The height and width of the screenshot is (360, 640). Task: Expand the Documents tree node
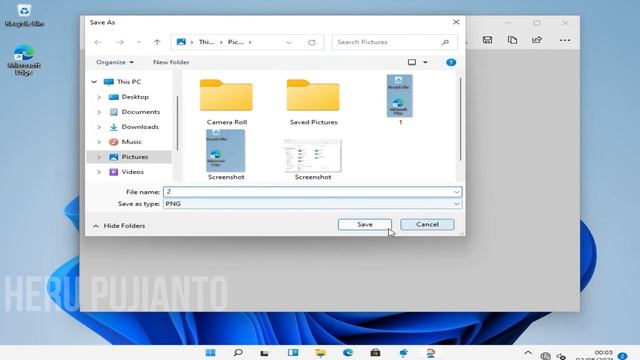click(99, 112)
